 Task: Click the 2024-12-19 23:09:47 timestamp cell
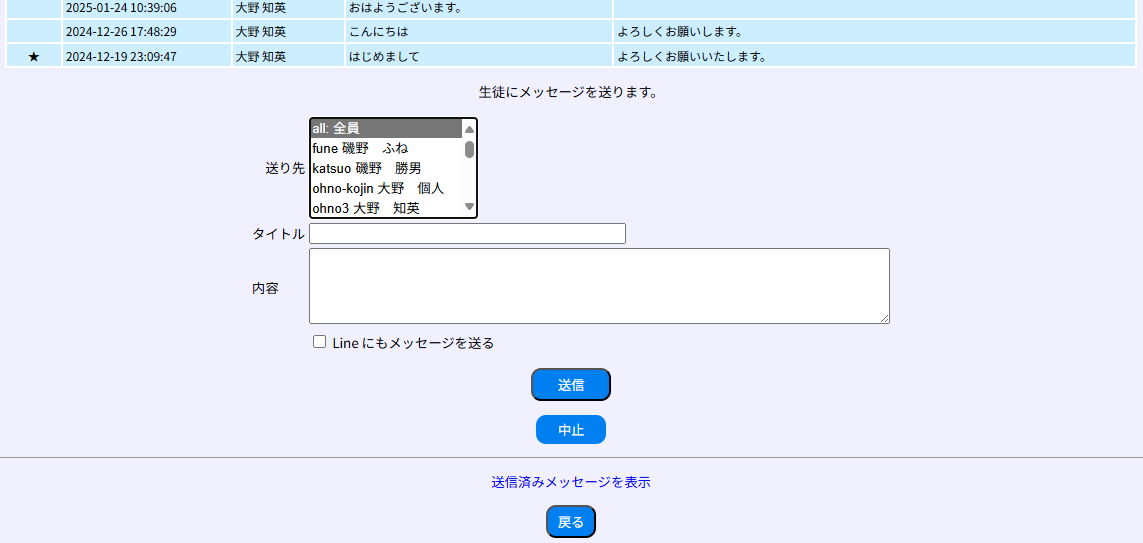pos(121,57)
